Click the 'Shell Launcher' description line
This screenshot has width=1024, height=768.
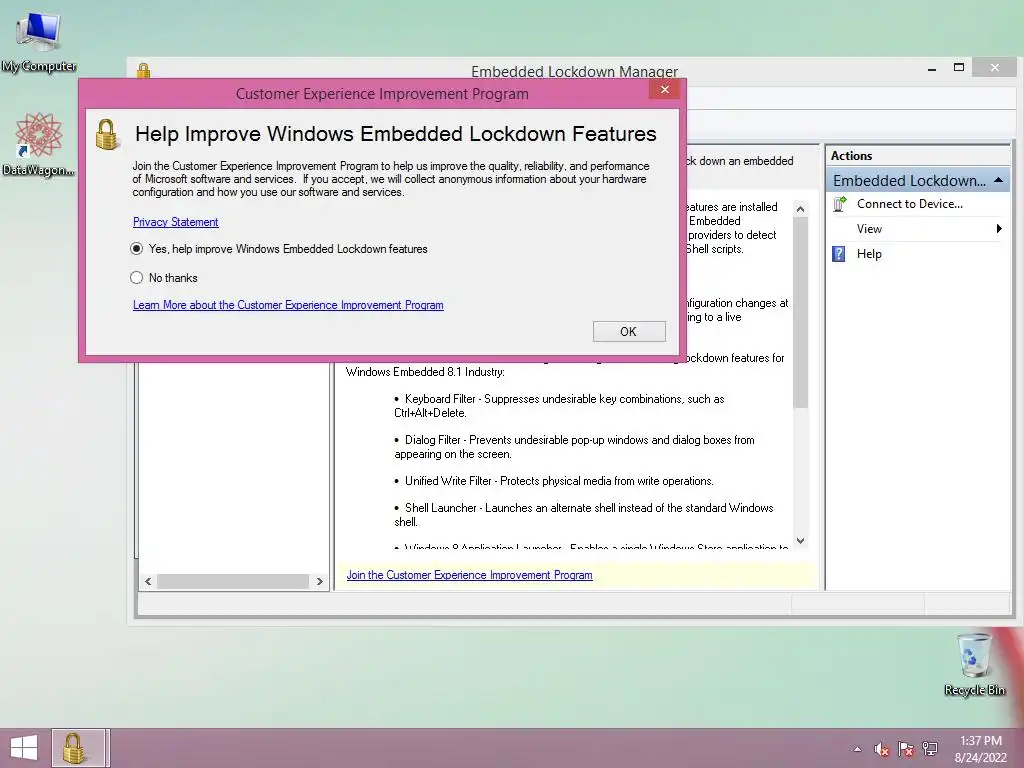pyautogui.click(x=583, y=515)
